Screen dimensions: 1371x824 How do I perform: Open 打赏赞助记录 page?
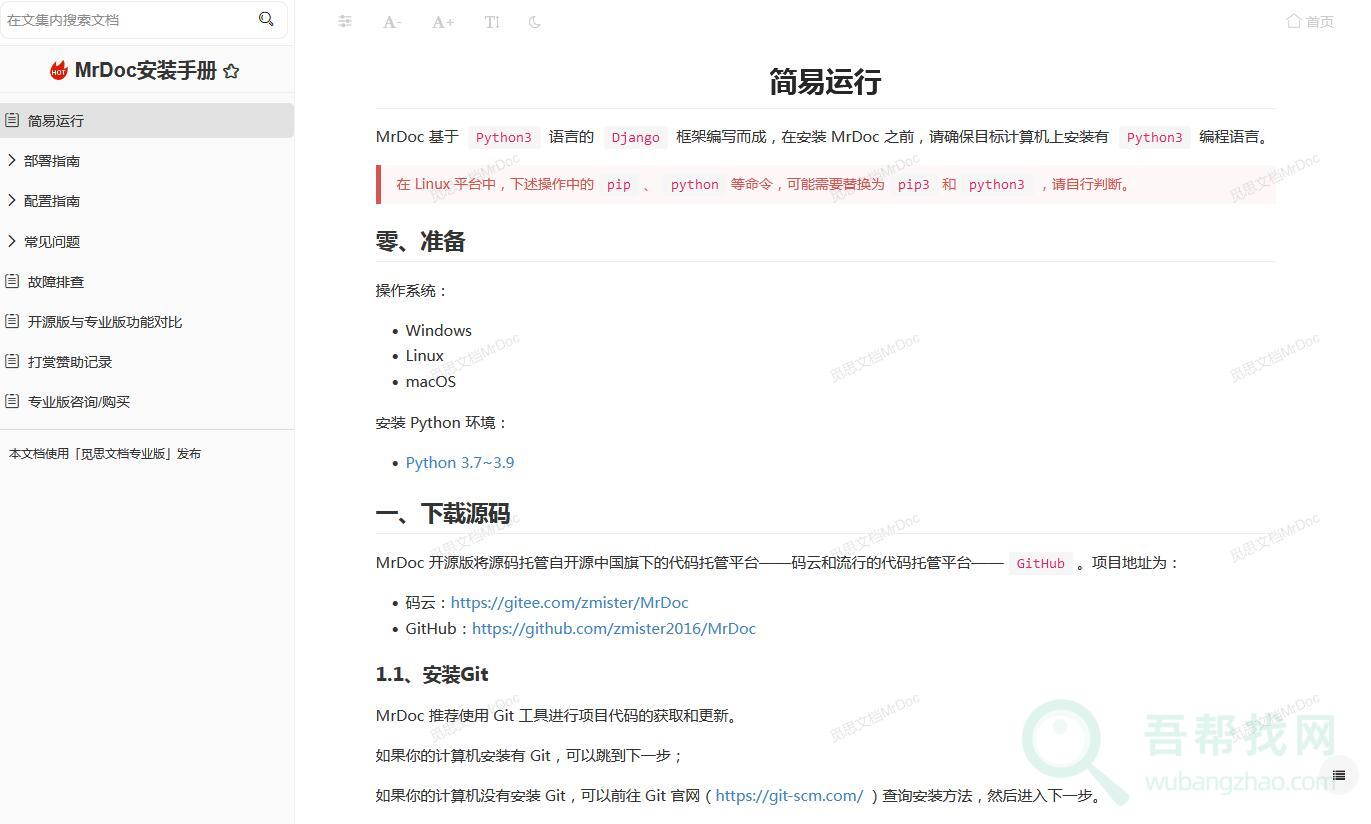tap(70, 362)
